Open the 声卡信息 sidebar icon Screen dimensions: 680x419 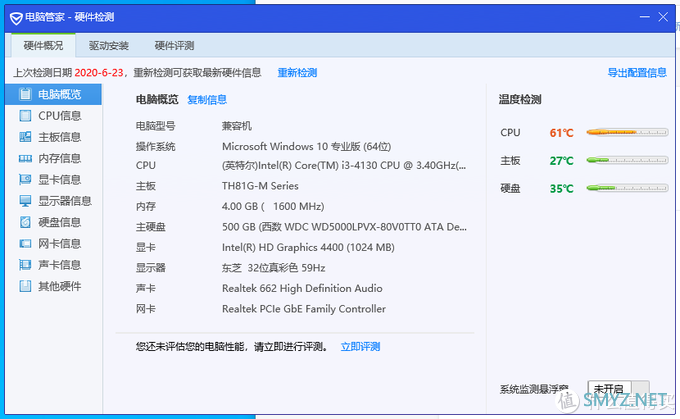point(25,265)
